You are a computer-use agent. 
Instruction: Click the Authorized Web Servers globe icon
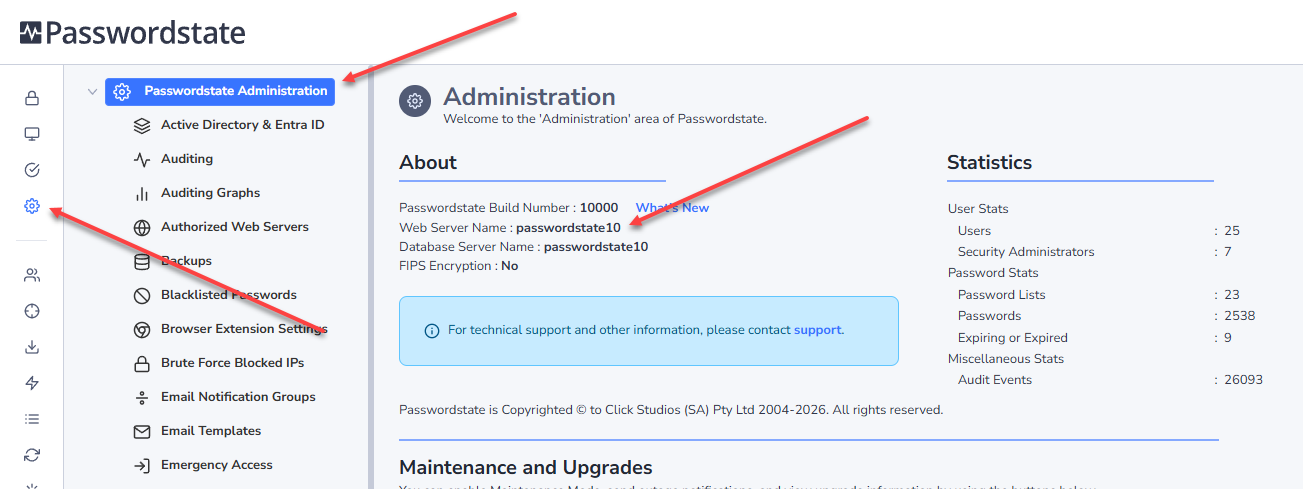(x=142, y=227)
